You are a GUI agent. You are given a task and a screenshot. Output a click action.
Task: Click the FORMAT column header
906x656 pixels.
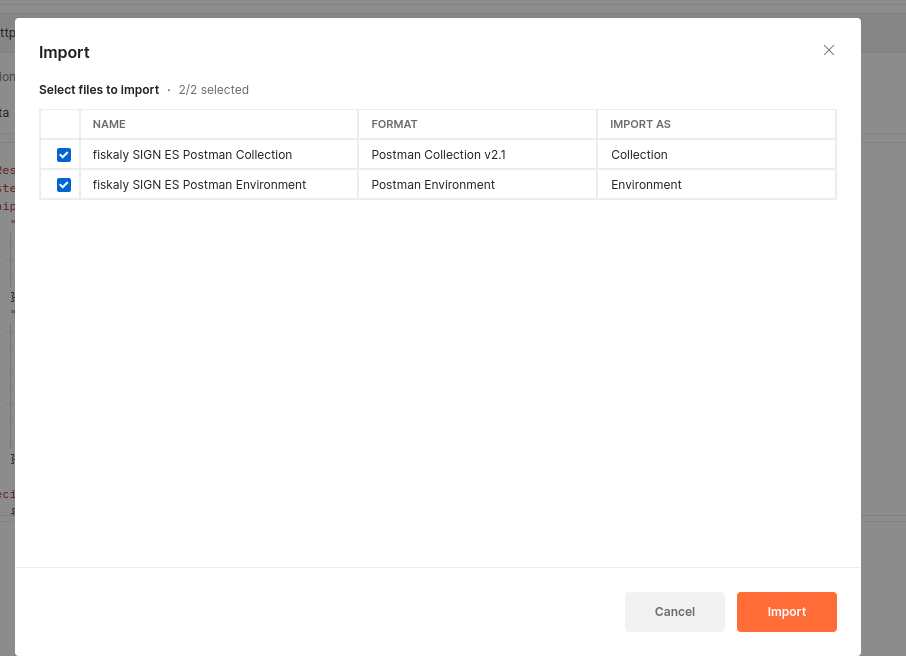pyautogui.click(x=394, y=124)
